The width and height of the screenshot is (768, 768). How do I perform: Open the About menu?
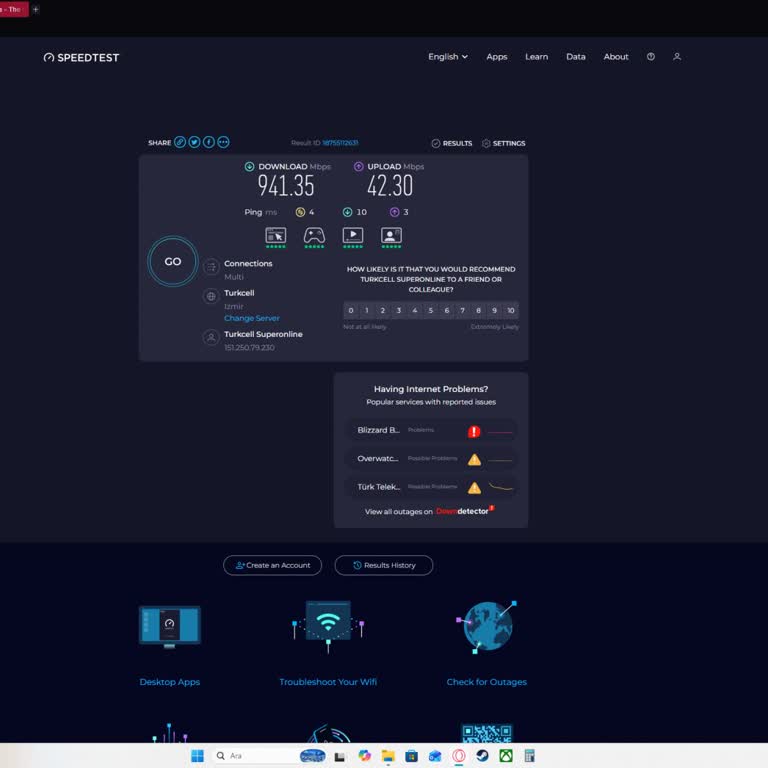[616, 57]
